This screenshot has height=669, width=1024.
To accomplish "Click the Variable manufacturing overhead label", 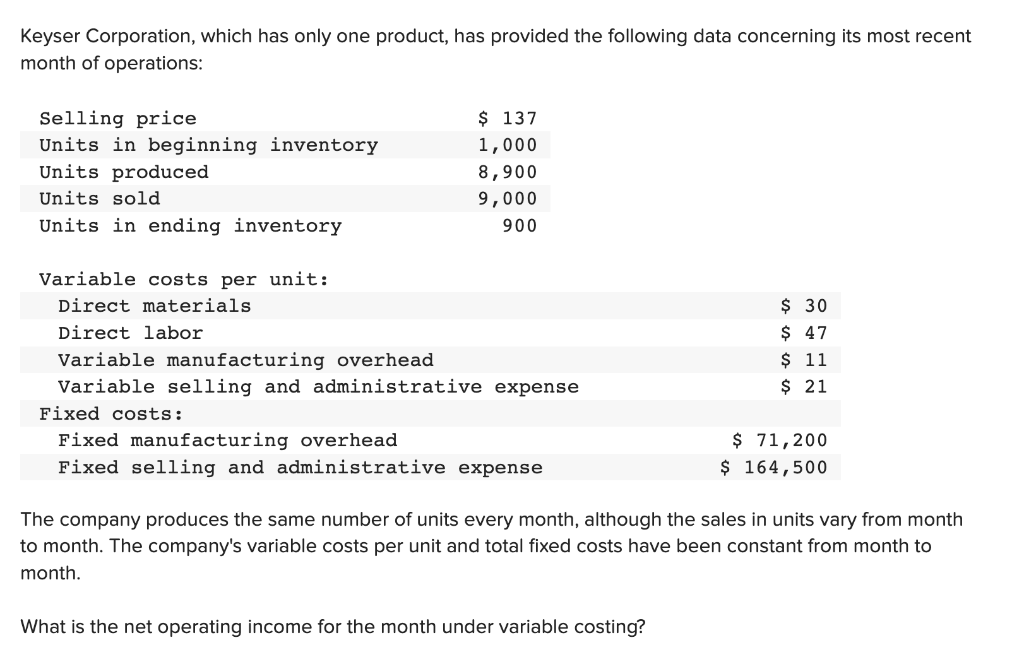I will (246, 360).
